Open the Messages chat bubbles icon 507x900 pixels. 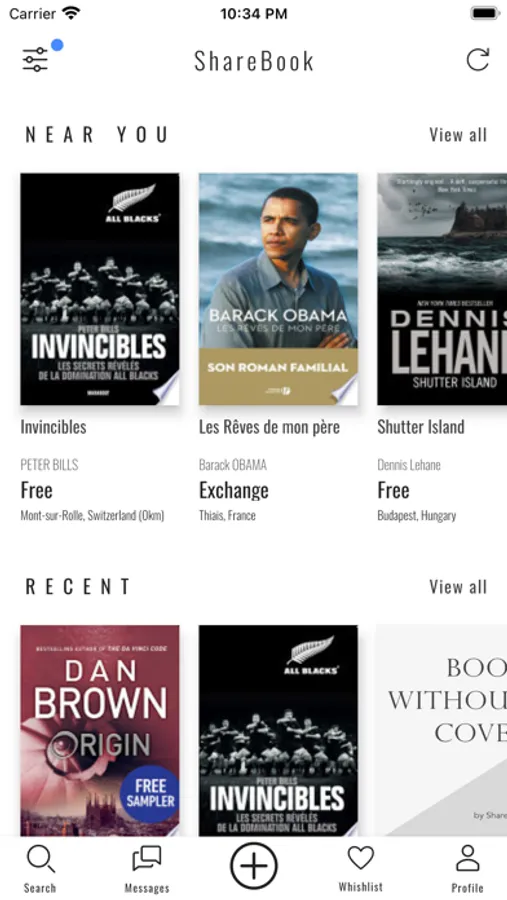[146, 859]
